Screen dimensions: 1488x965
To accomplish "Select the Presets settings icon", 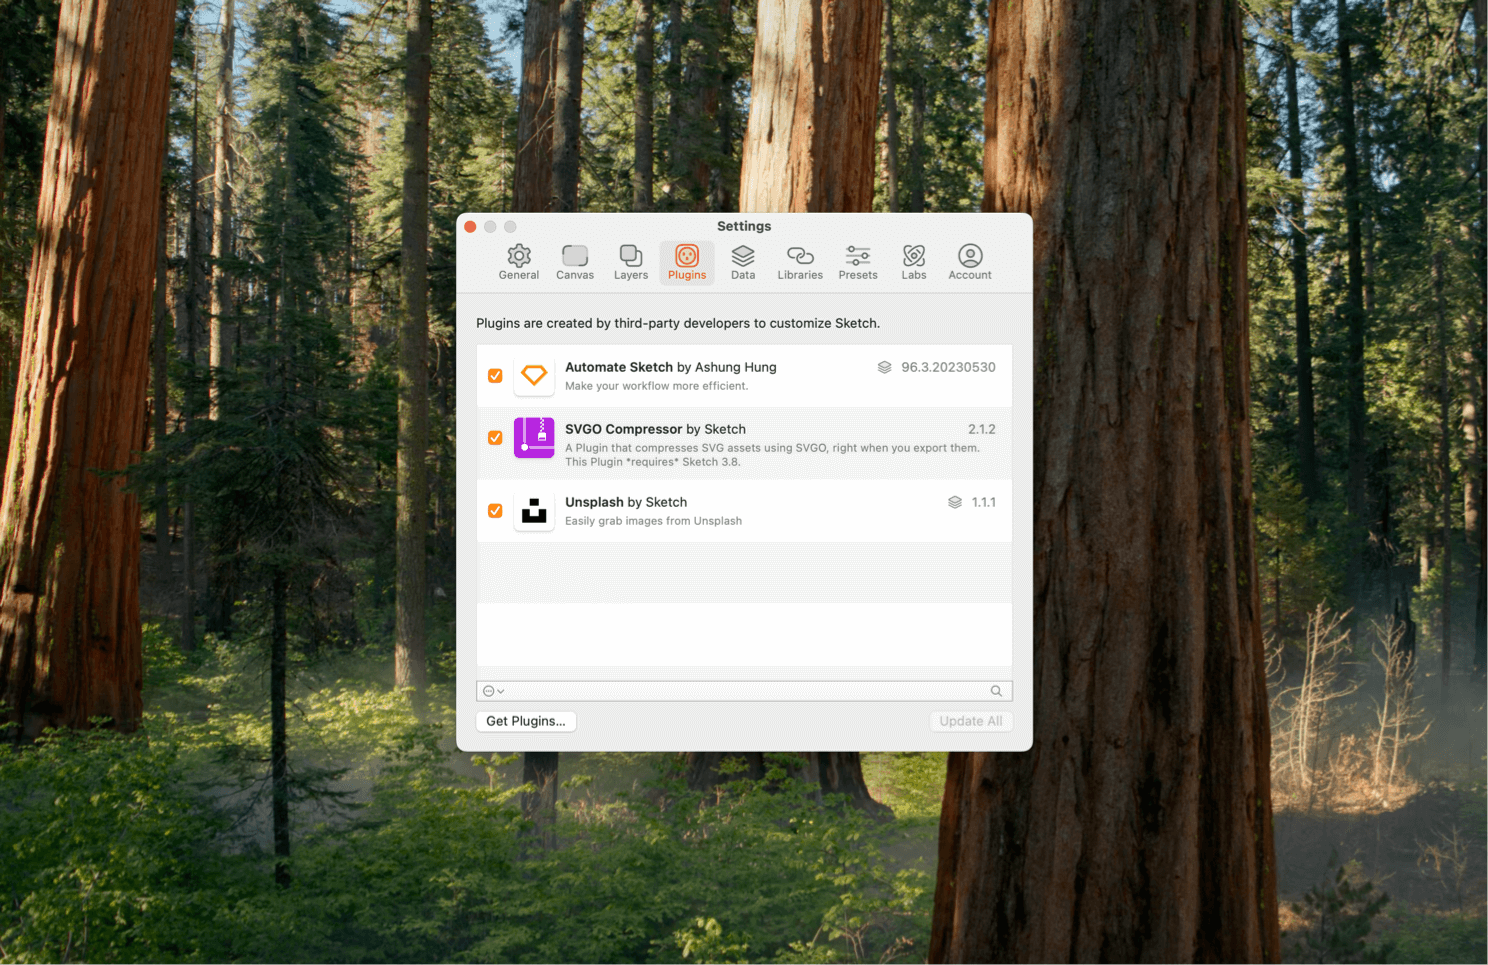I will [857, 261].
